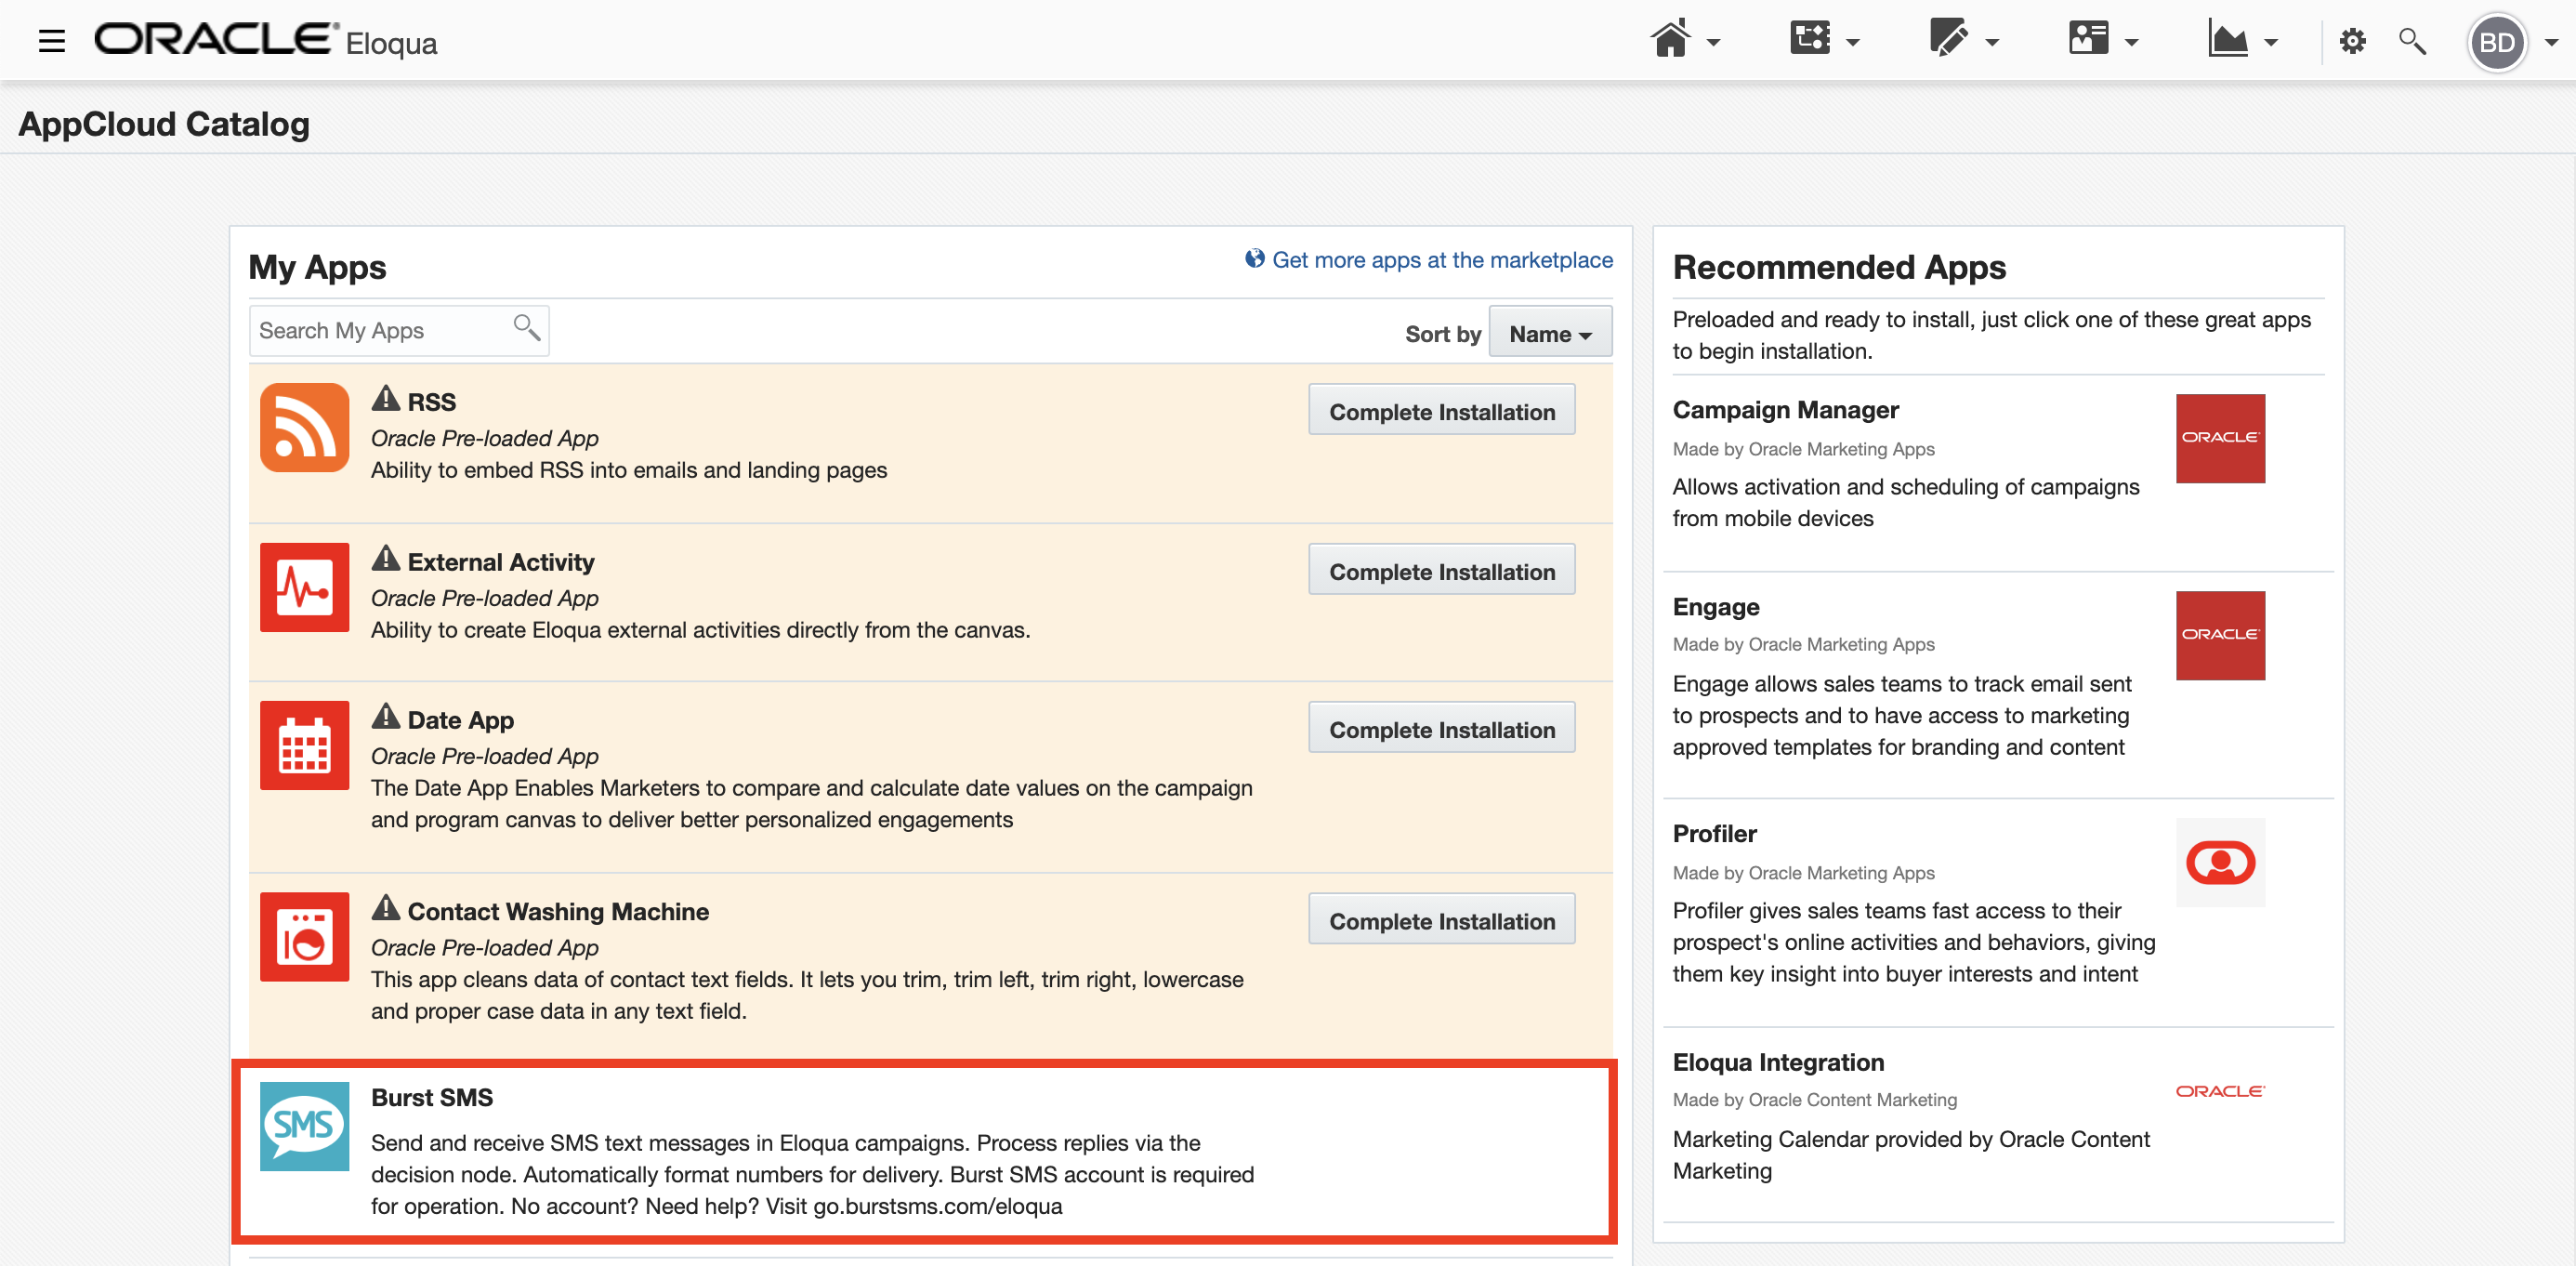This screenshot has width=2576, height=1266.
Task: Click the Profiler app logo
Action: [x=2219, y=862]
